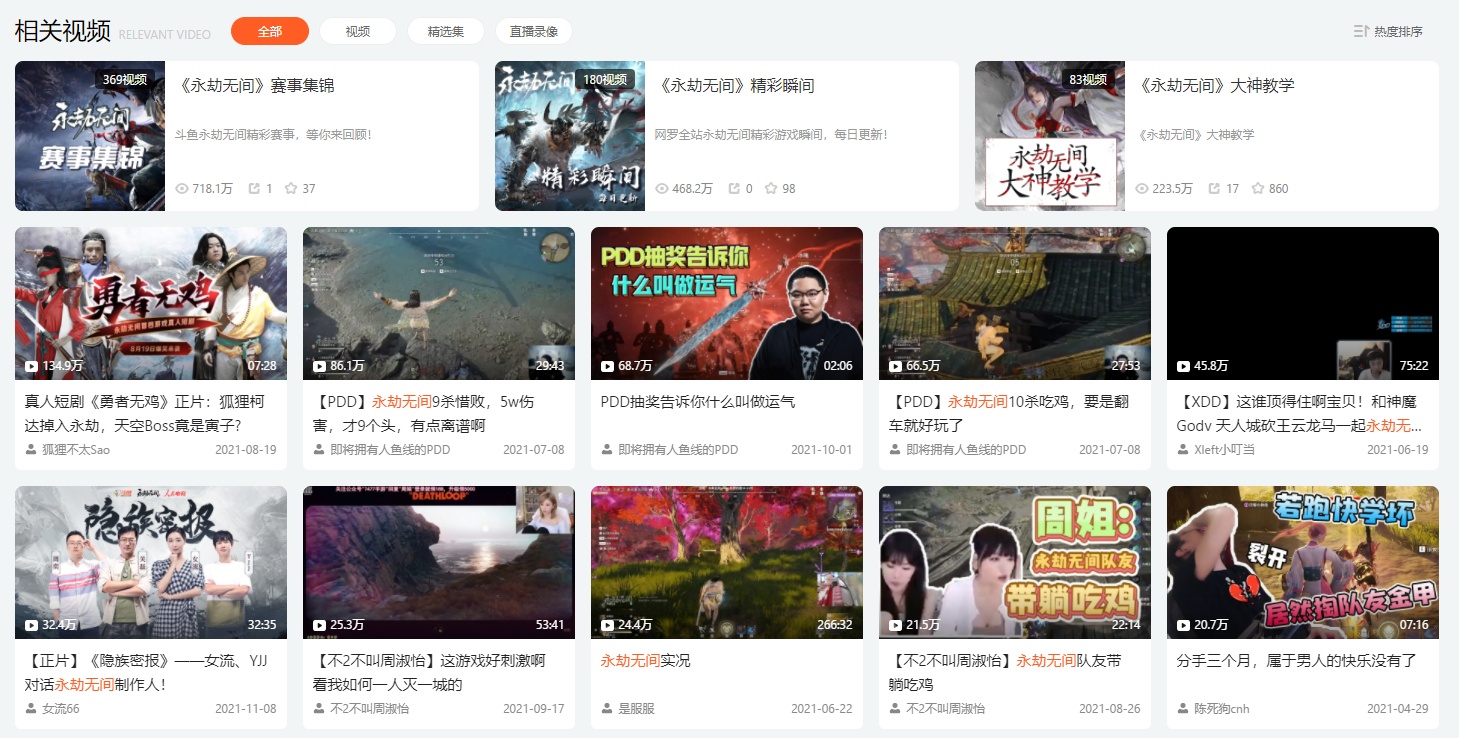Click the description 斗鱼永劫无间精彩赛事，等你来回顾！
Viewport: 1459px width, 738px height.
pos(273,134)
